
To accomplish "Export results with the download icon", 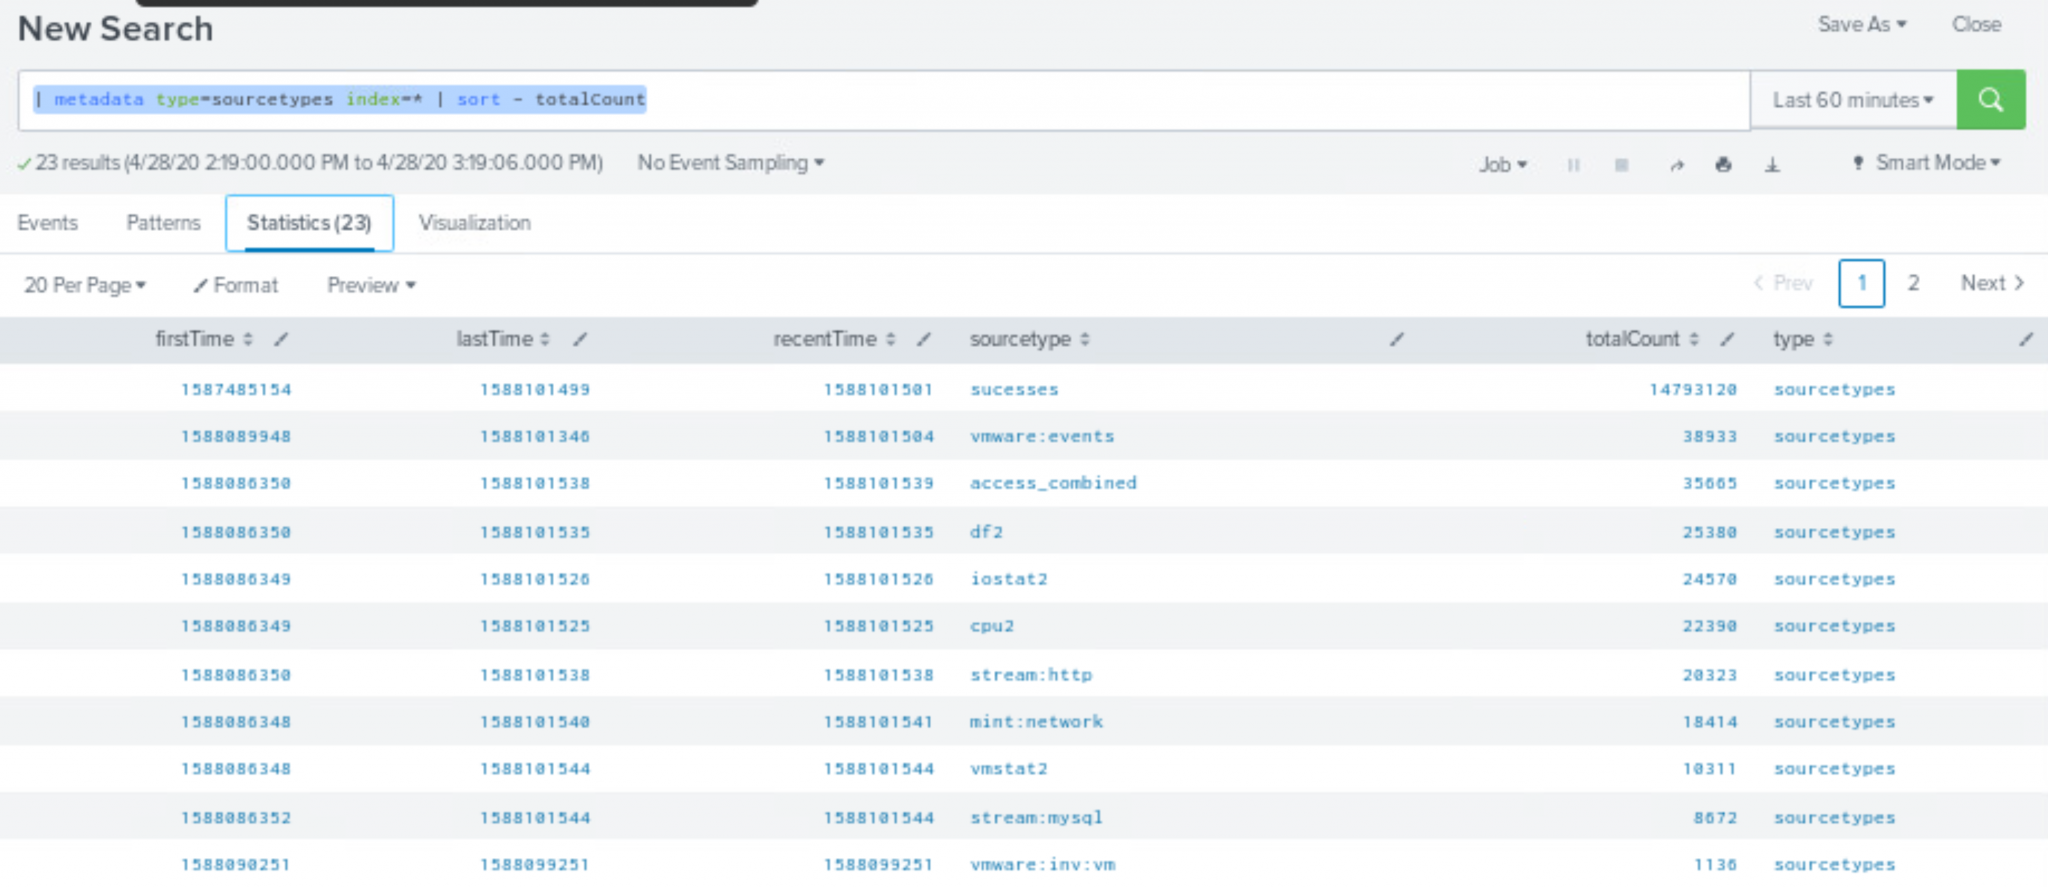I will pos(1772,165).
